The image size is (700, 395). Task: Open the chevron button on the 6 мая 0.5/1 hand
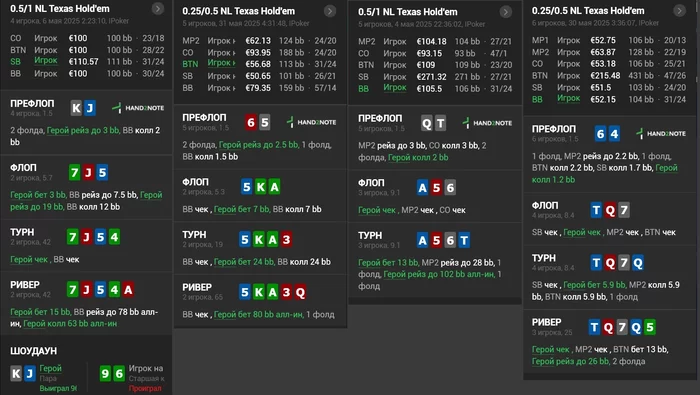(x=158, y=8)
